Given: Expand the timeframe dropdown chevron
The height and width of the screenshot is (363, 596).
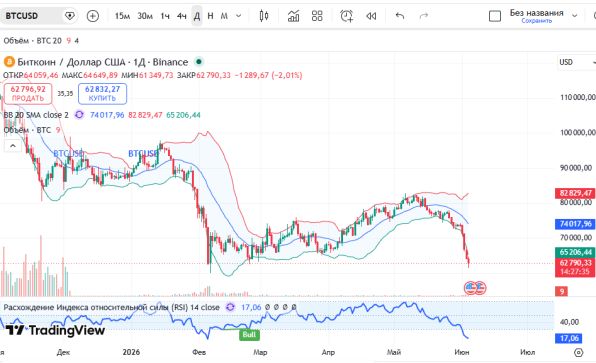Looking at the screenshot, I should click(x=239, y=16).
